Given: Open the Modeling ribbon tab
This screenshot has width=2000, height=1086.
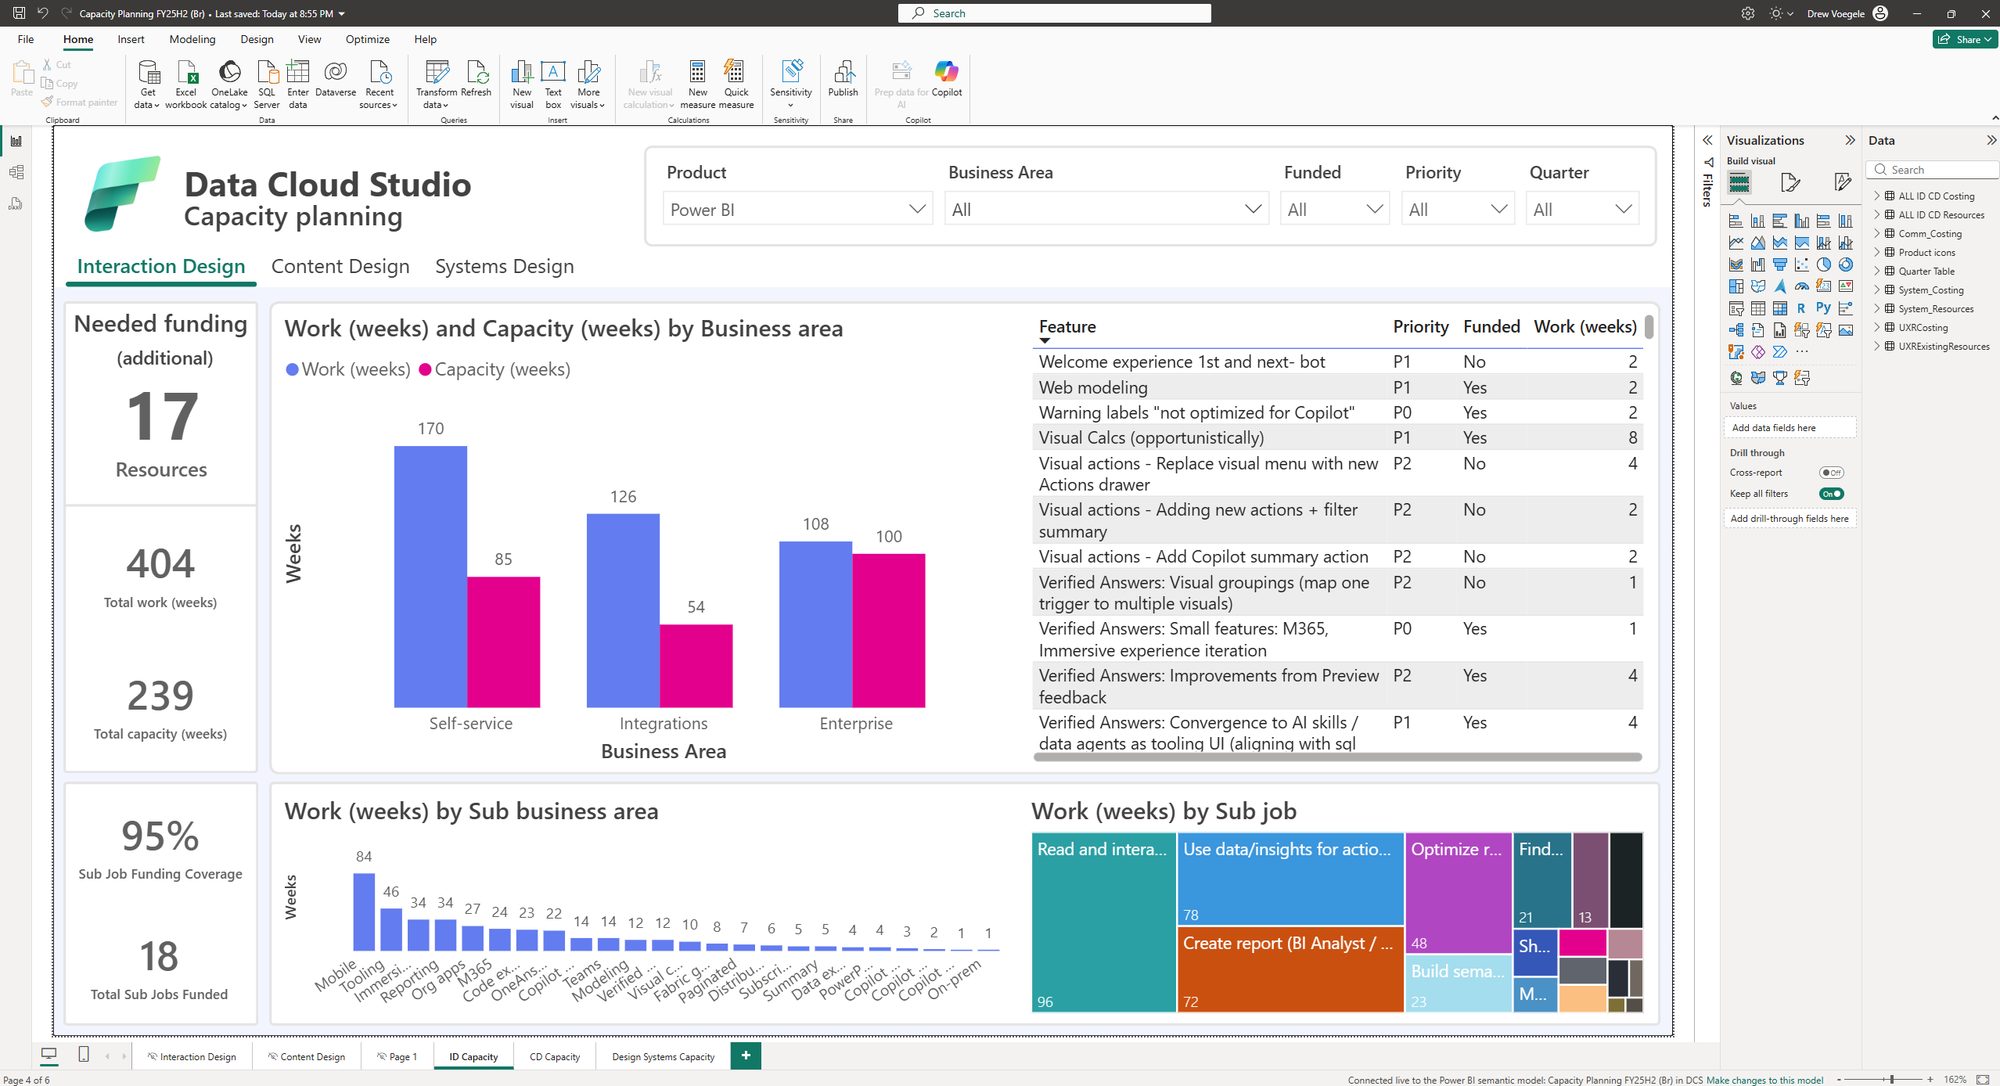Looking at the screenshot, I should click(192, 39).
